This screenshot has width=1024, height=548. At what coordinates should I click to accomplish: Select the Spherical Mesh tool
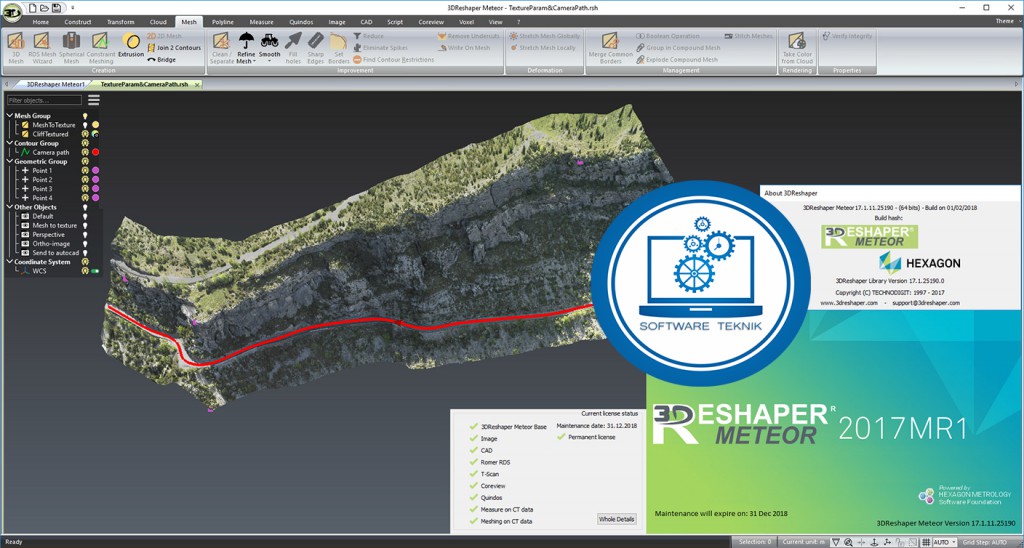[72, 48]
